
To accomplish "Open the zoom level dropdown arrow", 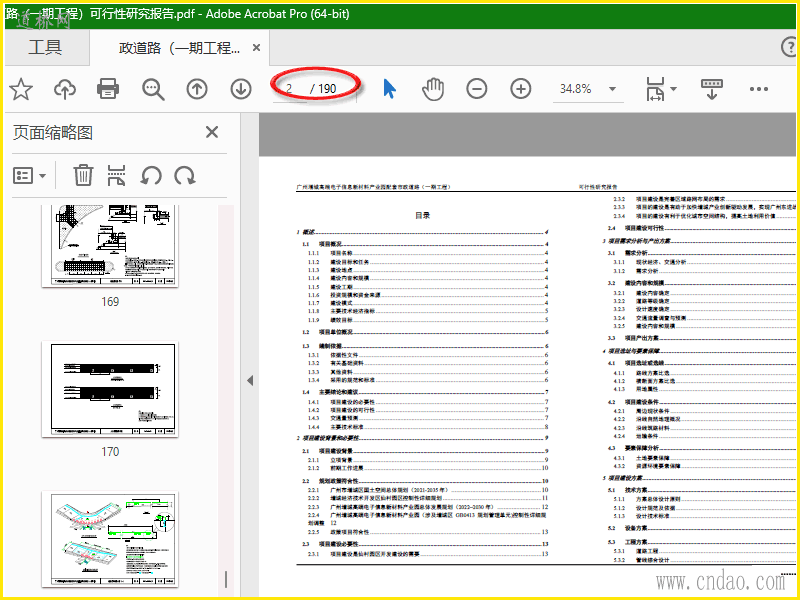I will (x=612, y=89).
